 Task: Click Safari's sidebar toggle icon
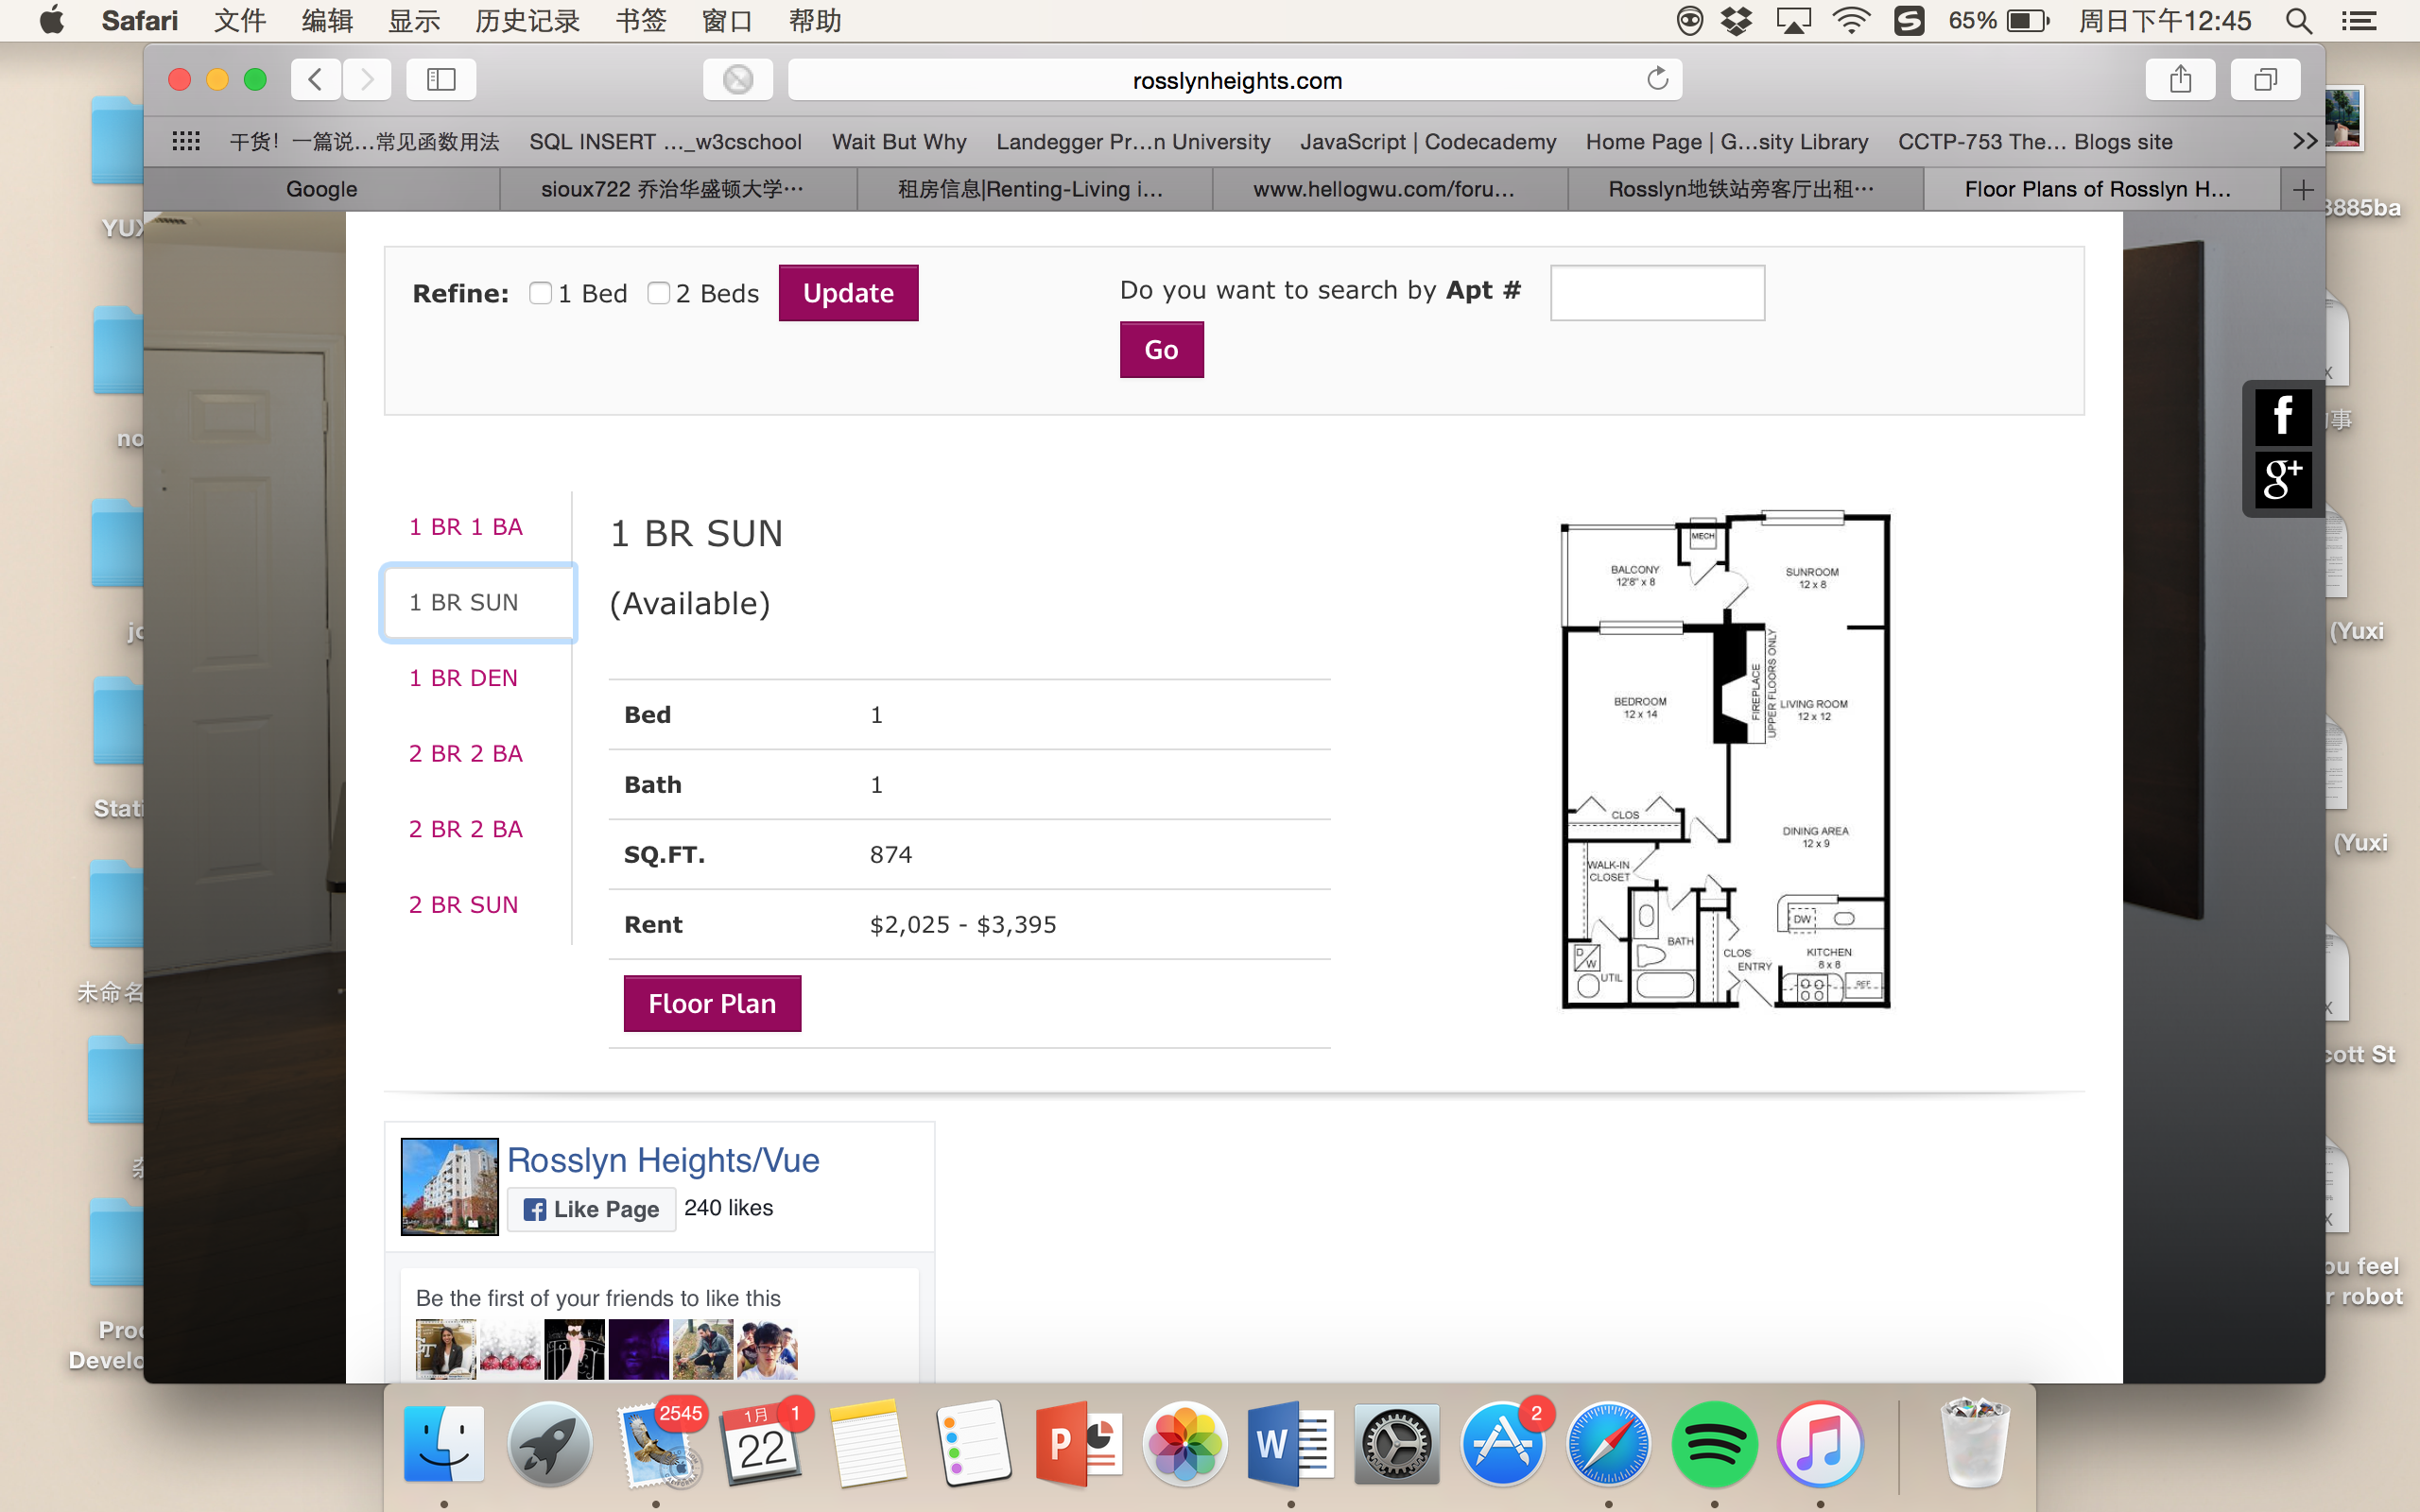pos(441,79)
